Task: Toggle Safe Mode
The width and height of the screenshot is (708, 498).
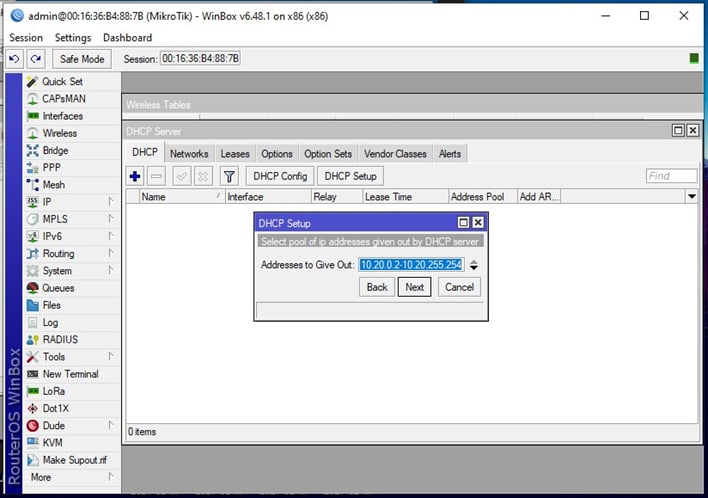Action: 82,59
